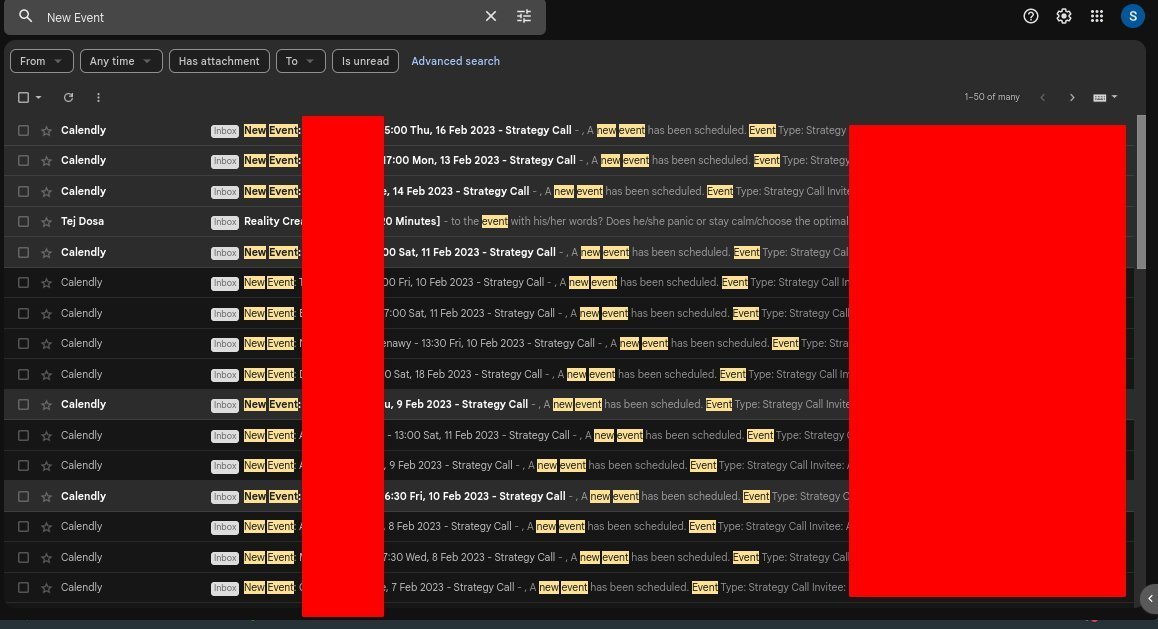Screen dimensions: 1158x629
Task: Star the Tej Dosa email
Action: 46,221
